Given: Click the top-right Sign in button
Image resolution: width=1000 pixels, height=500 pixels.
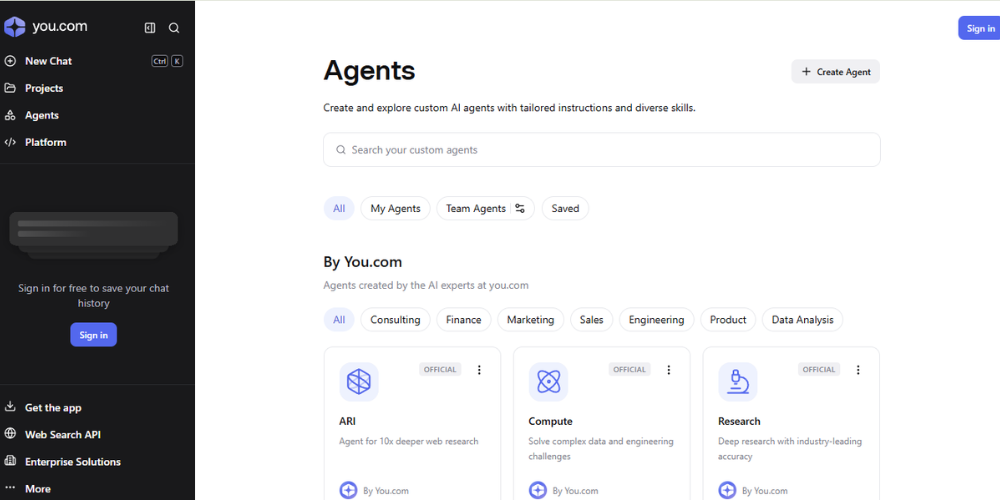Looking at the screenshot, I should coord(980,28).
